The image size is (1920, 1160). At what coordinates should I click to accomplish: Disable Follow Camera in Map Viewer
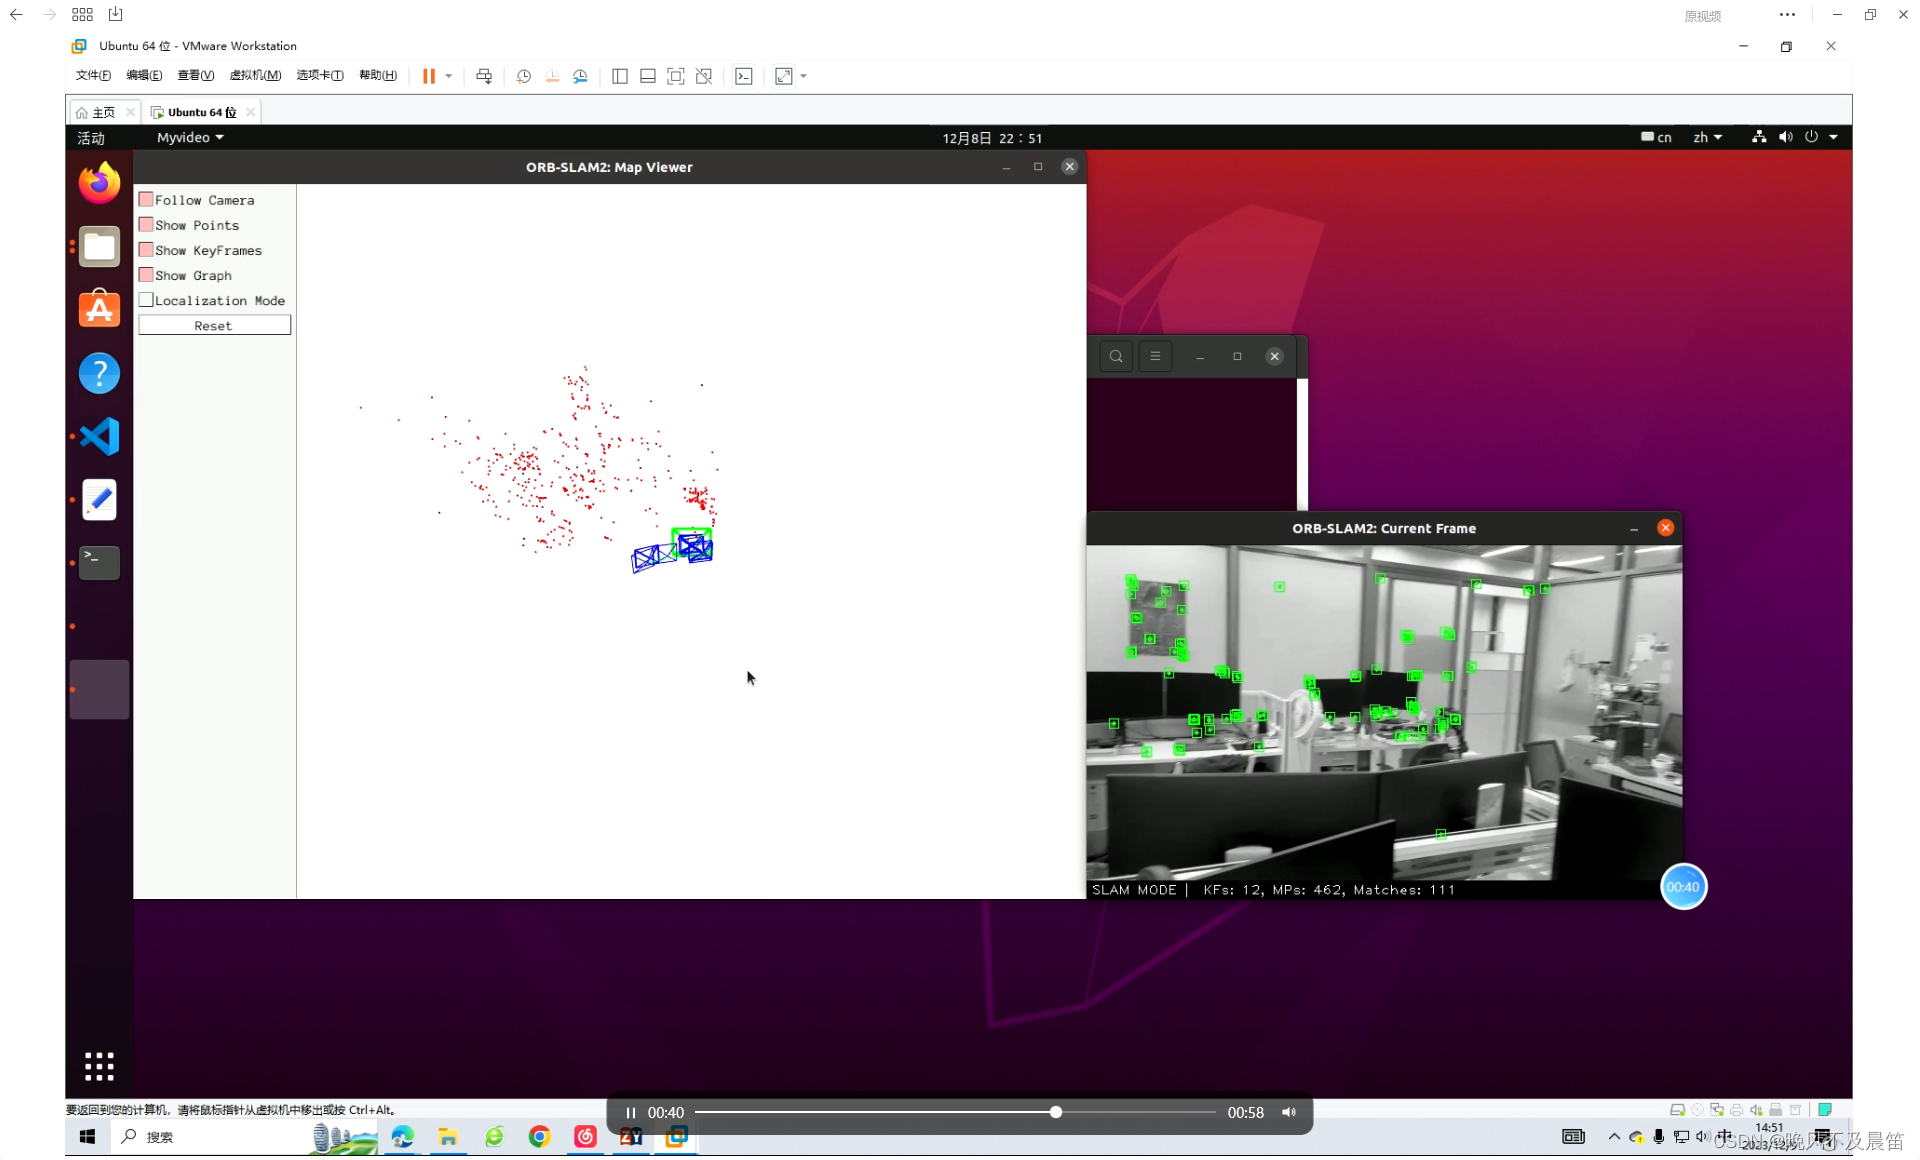click(x=147, y=199)
